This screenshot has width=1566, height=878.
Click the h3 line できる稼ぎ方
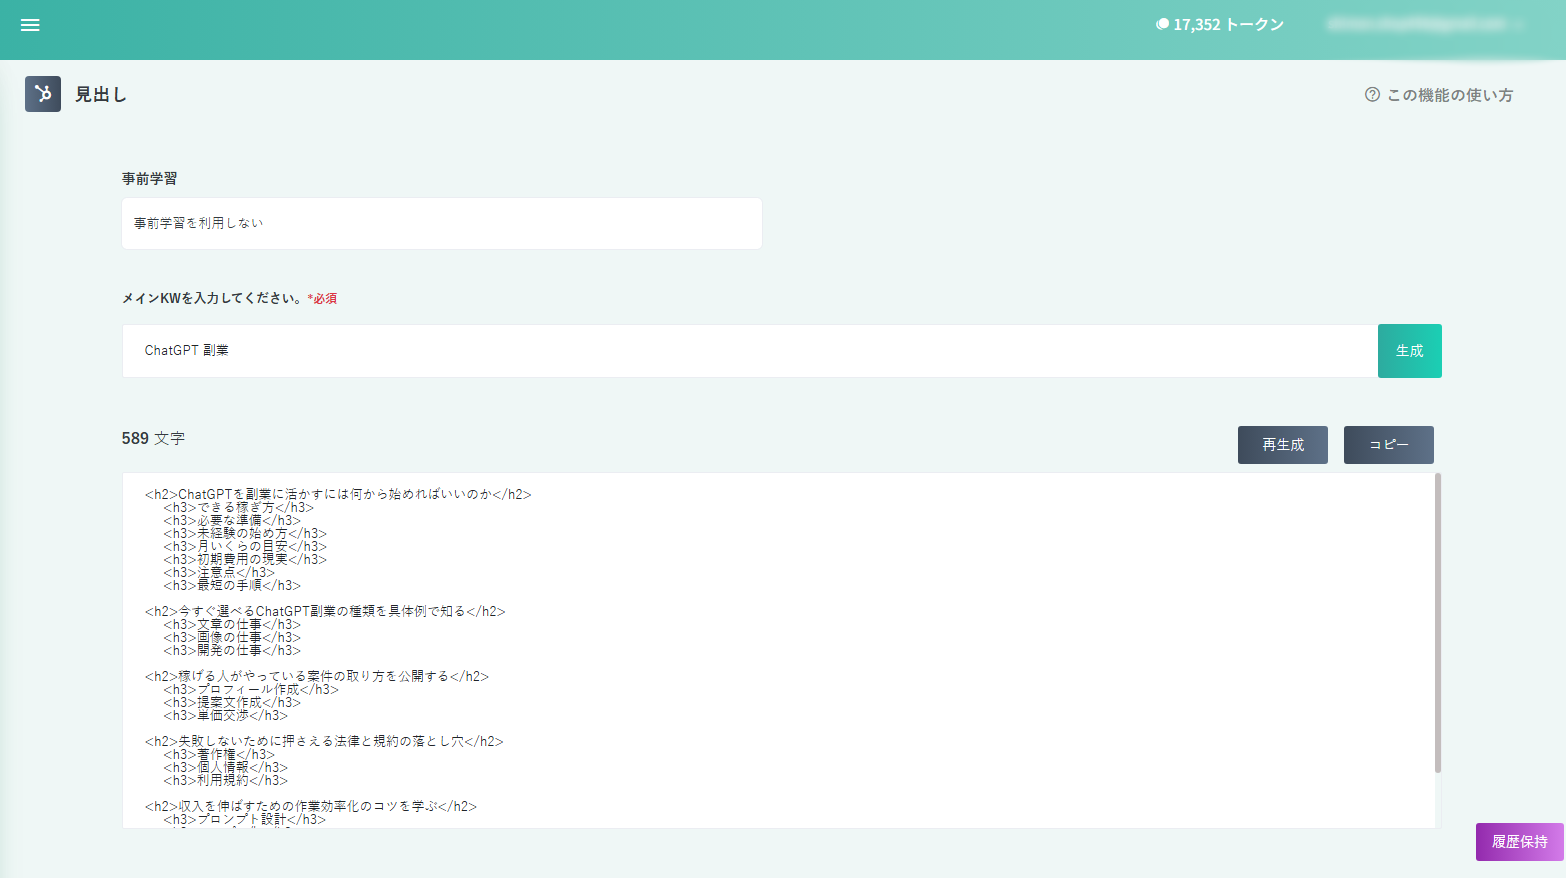238,507
